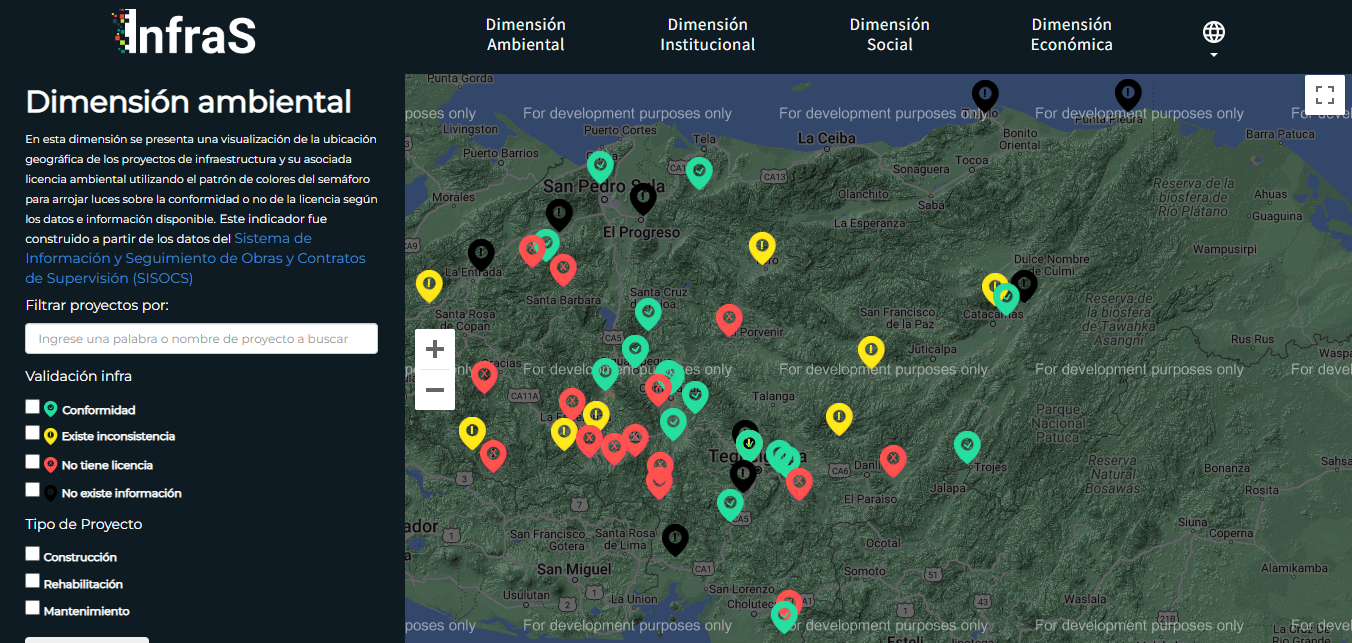
Task: Expand the language dropdown arrow below globe
Action: click(x=1214, y=55)
